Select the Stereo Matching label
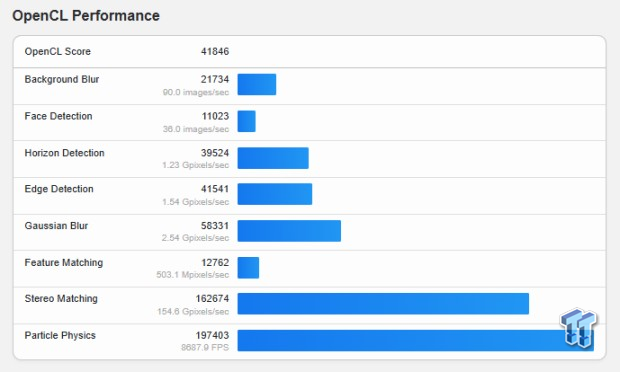Screen dimensions: 620x372 coord(61,298)
